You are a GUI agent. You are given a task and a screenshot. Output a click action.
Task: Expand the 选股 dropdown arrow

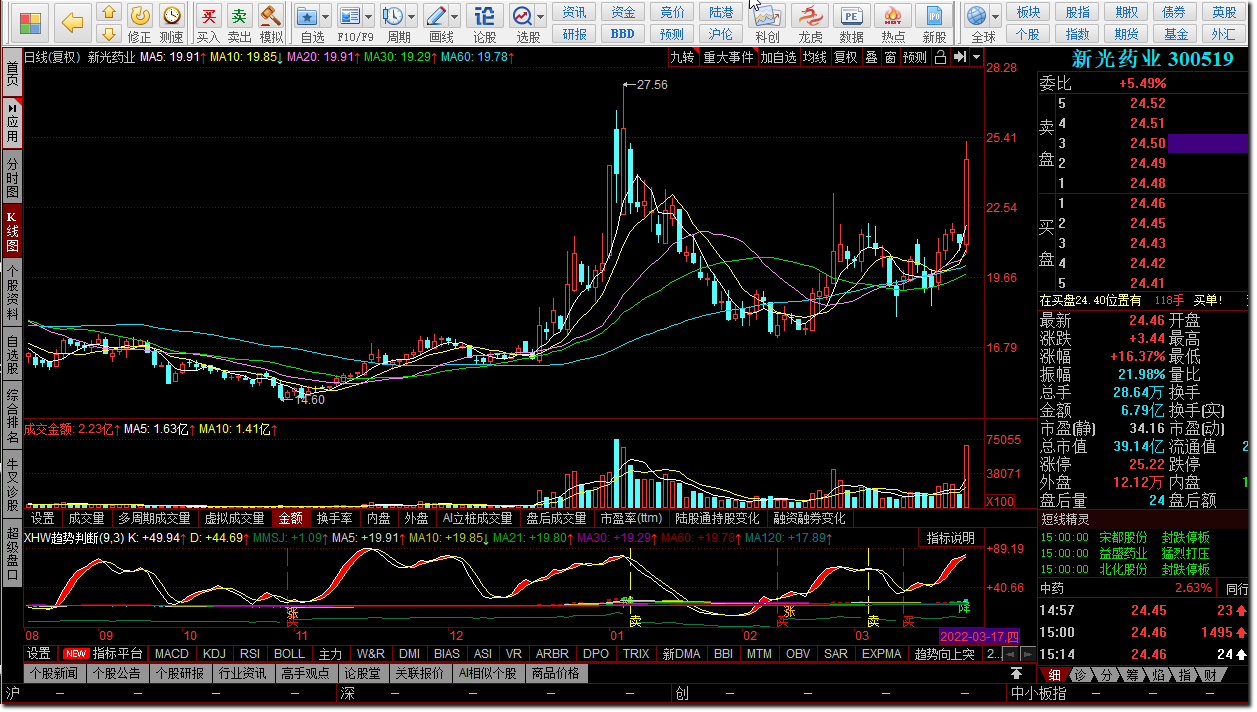point(540,16)
